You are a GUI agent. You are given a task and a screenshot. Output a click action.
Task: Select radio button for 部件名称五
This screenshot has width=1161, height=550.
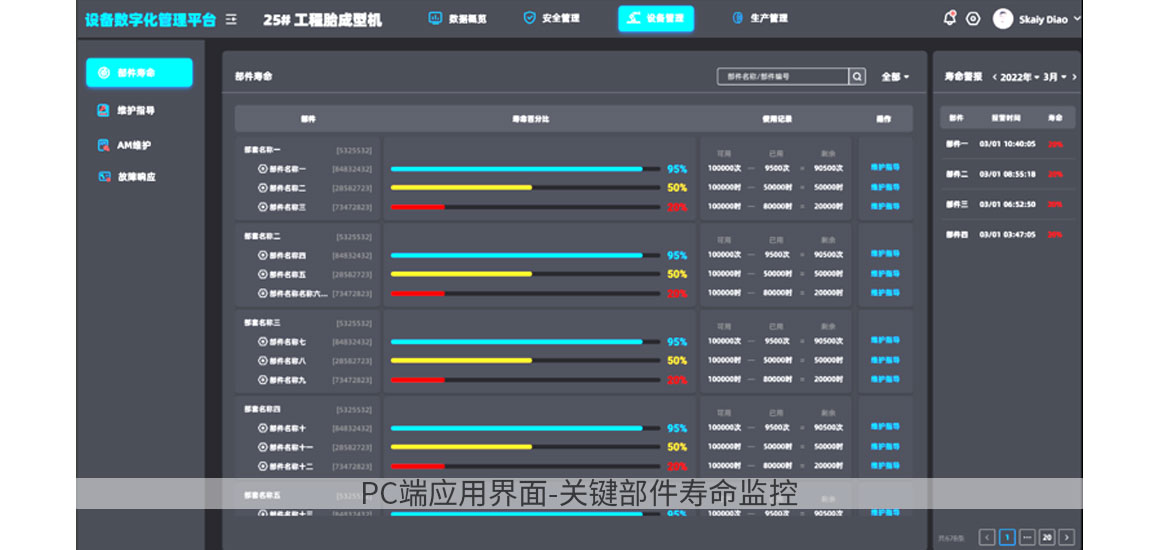click(x=263, y=274)
